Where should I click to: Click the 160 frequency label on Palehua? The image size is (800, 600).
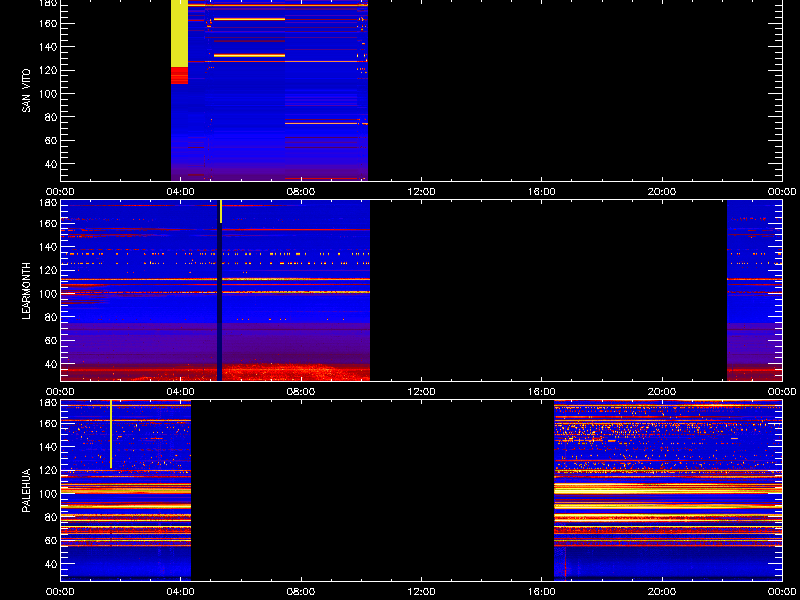(49, 423)
